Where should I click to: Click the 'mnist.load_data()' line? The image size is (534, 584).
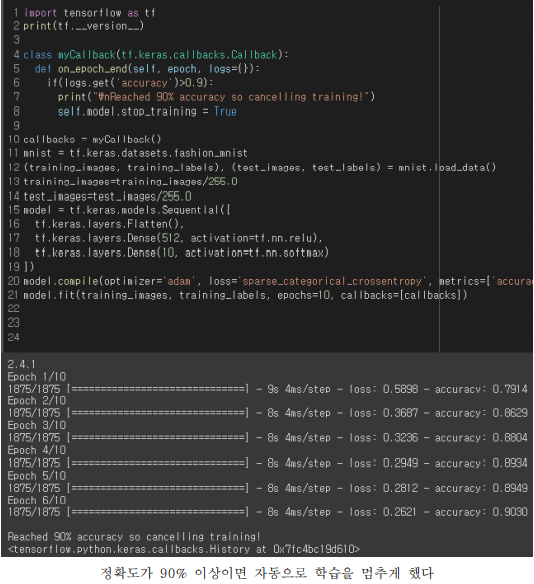(260, 168)
